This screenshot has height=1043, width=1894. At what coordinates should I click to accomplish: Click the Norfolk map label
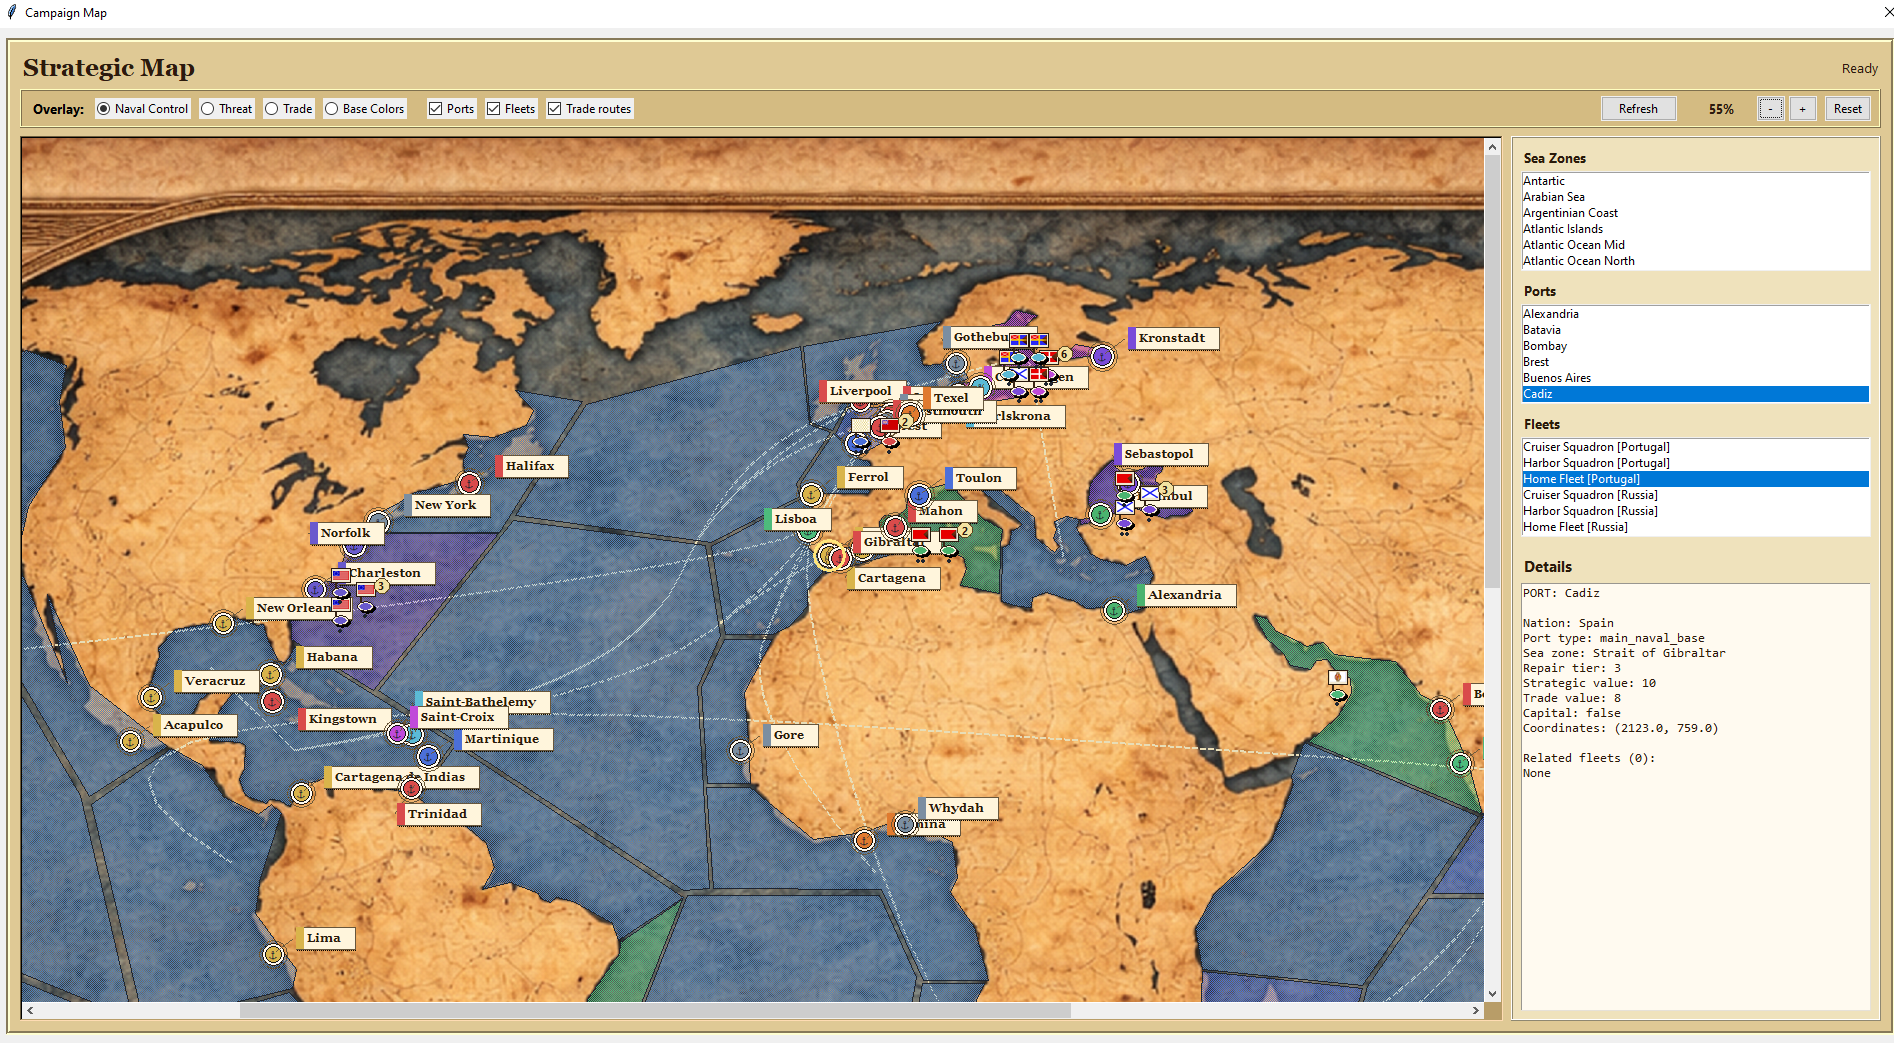coord(345,533)
